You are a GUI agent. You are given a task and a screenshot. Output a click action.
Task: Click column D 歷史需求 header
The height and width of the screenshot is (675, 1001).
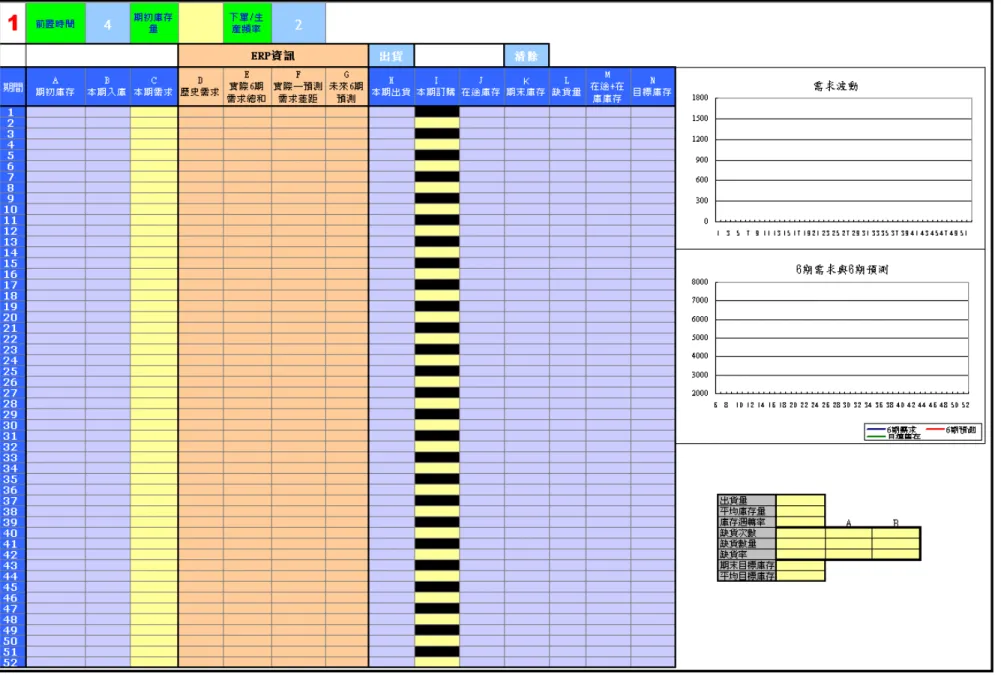pyautogui.click(x=200, y=87)
